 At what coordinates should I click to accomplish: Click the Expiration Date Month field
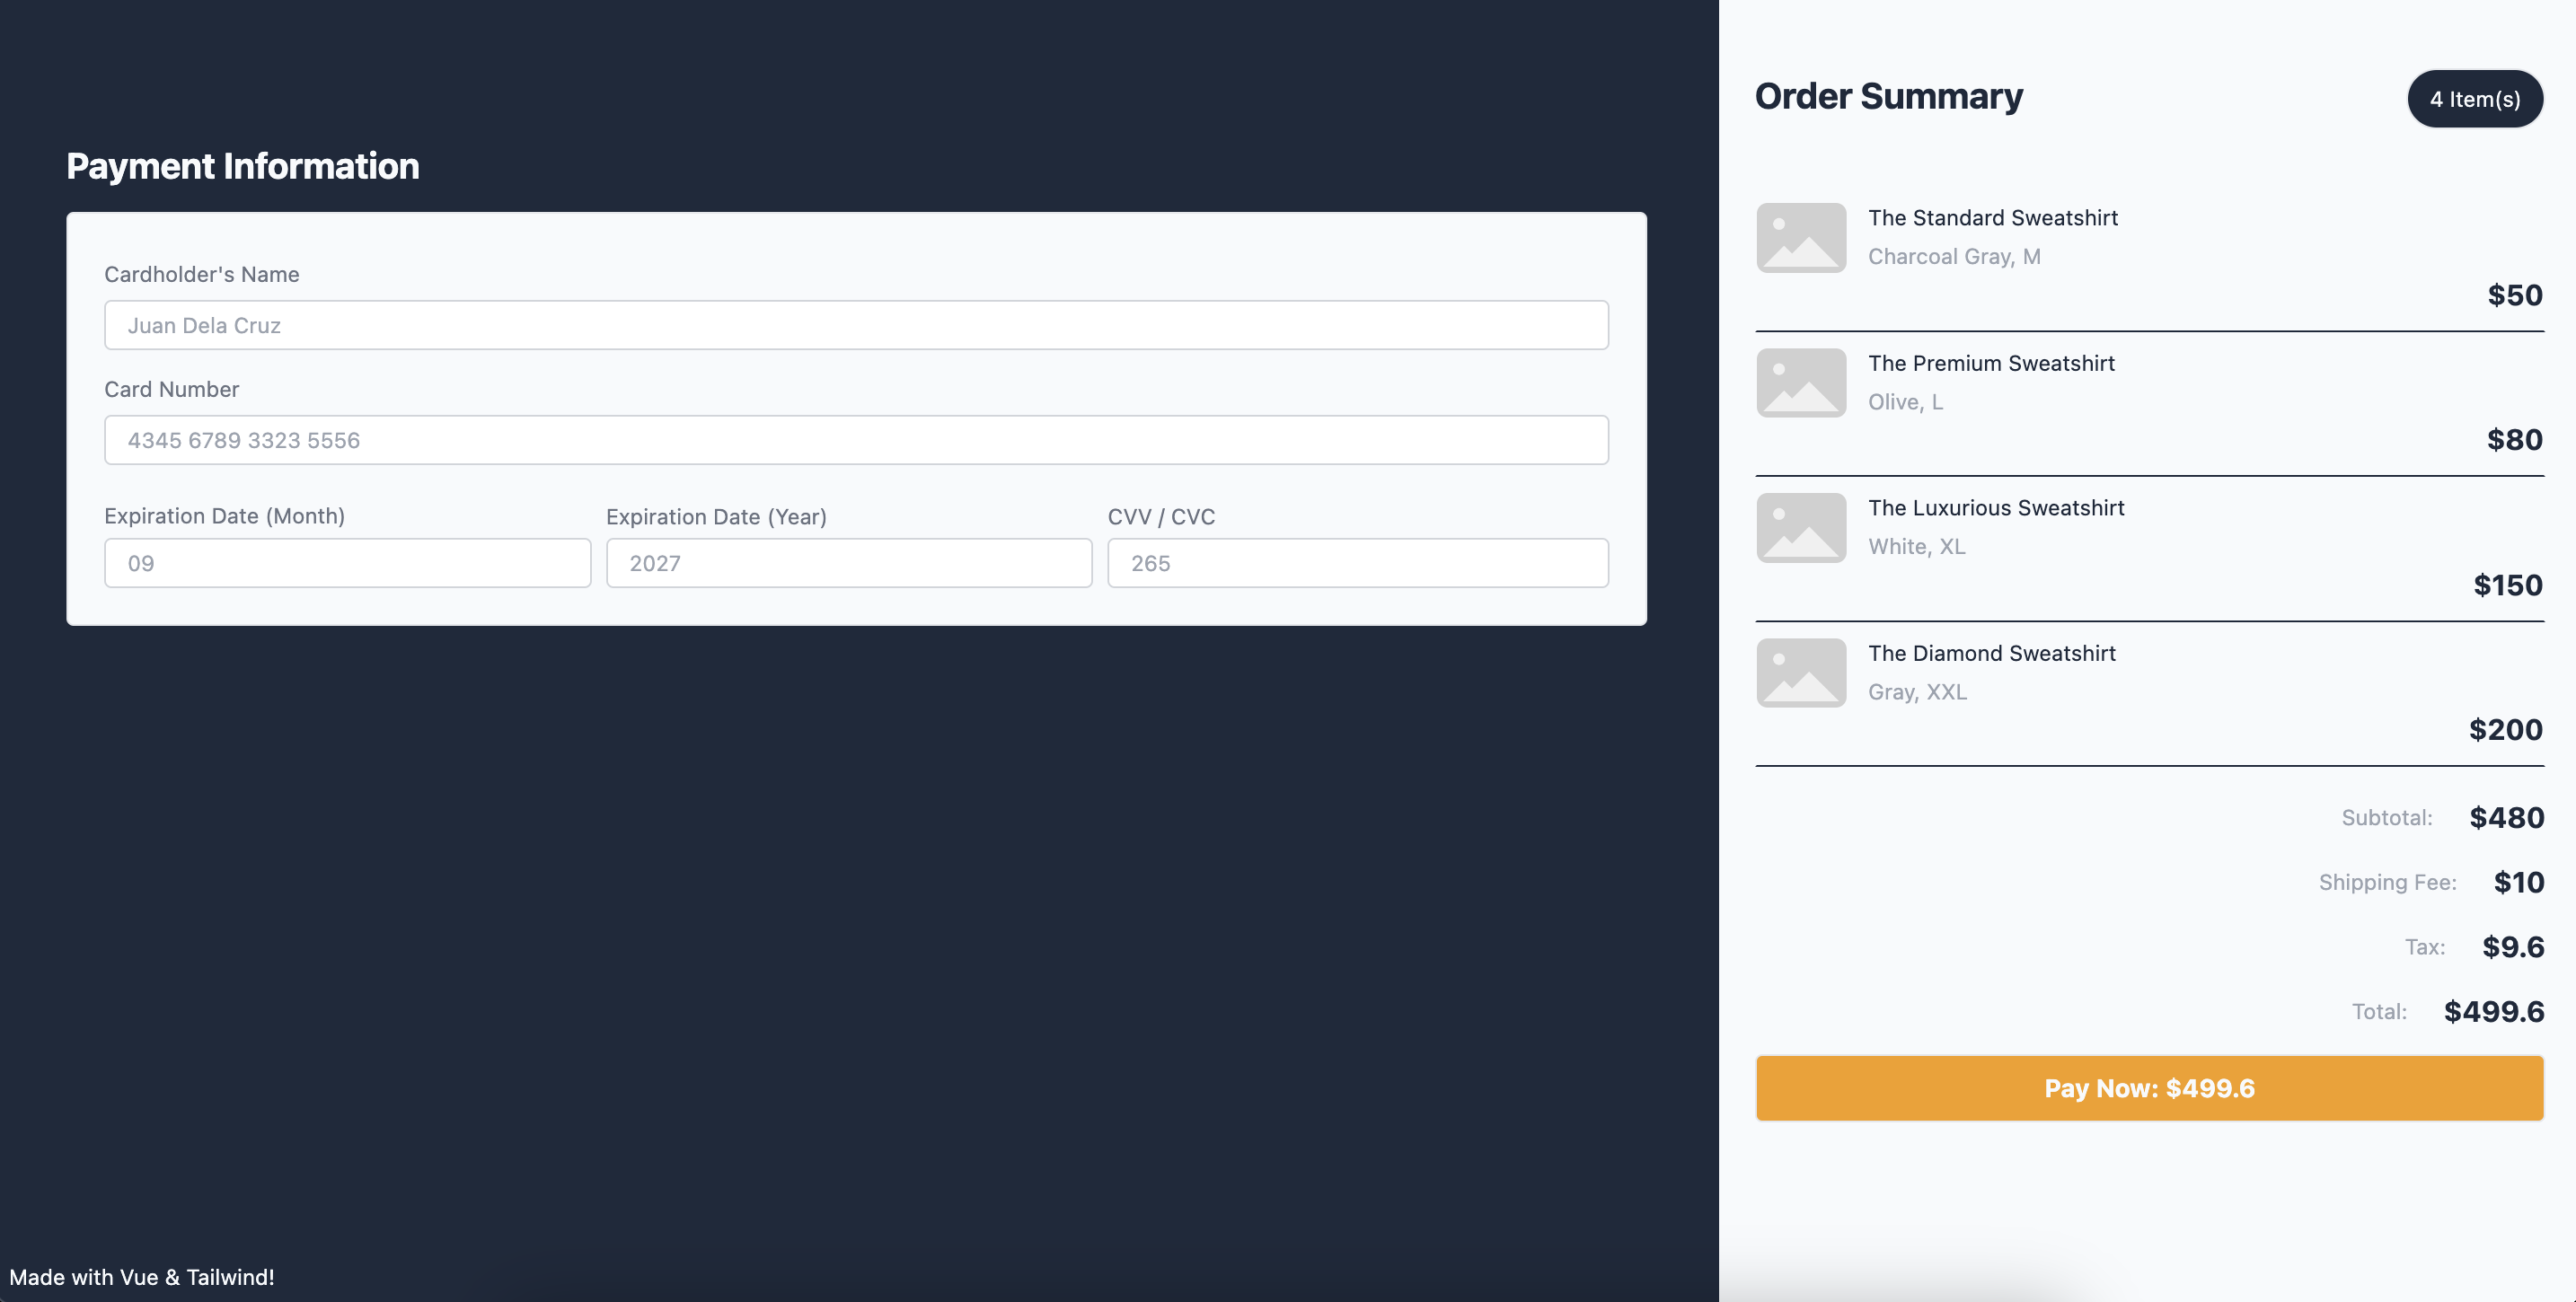tap(347, 563)
